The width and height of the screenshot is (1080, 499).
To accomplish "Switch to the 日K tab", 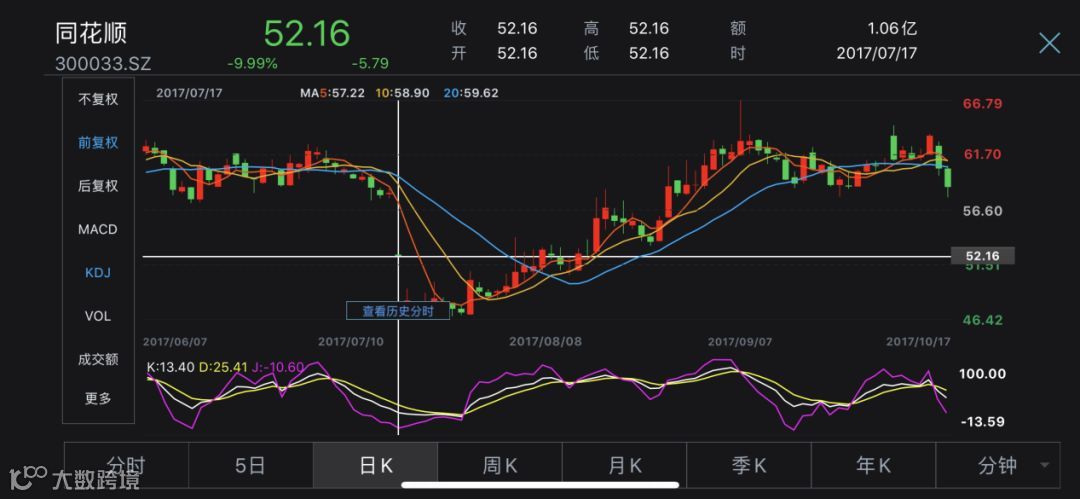I will pos(375,466).
